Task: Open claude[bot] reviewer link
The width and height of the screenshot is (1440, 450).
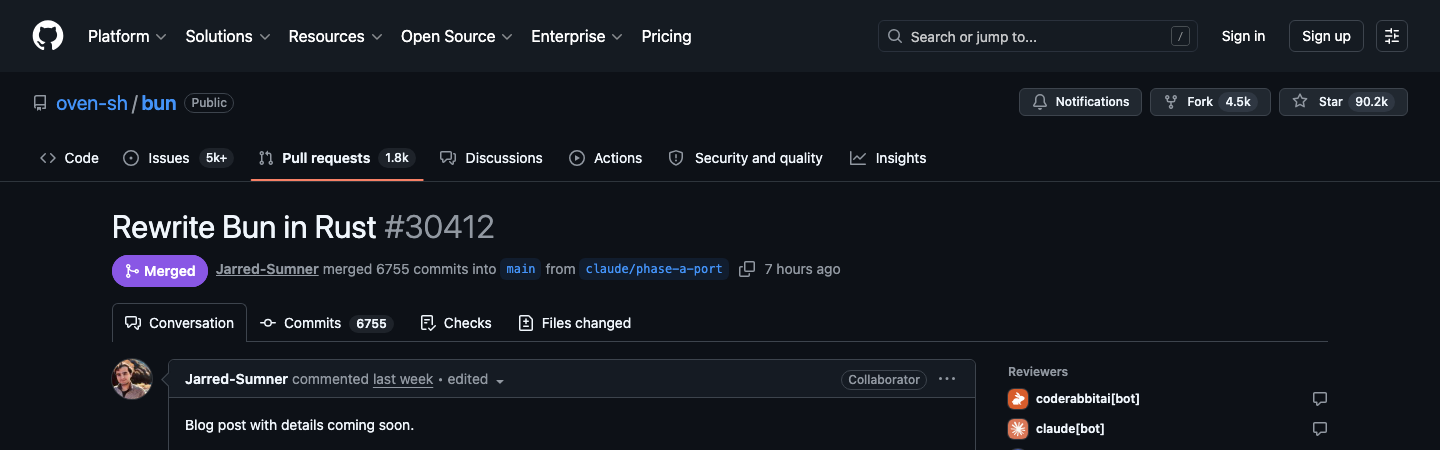Action: coord(1070,429)
